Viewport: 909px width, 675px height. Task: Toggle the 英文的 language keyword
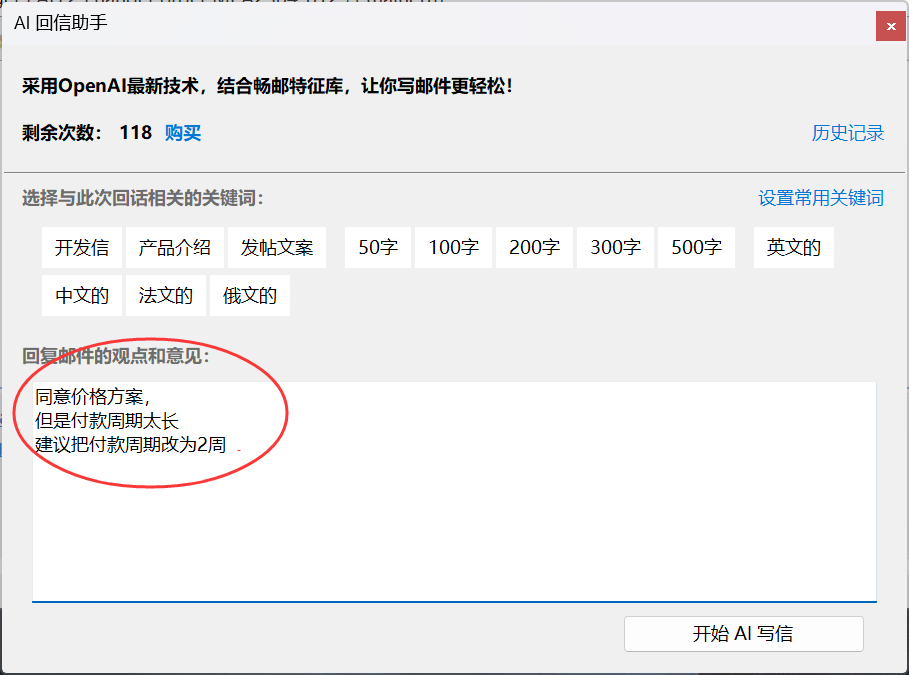coord(794,248)
